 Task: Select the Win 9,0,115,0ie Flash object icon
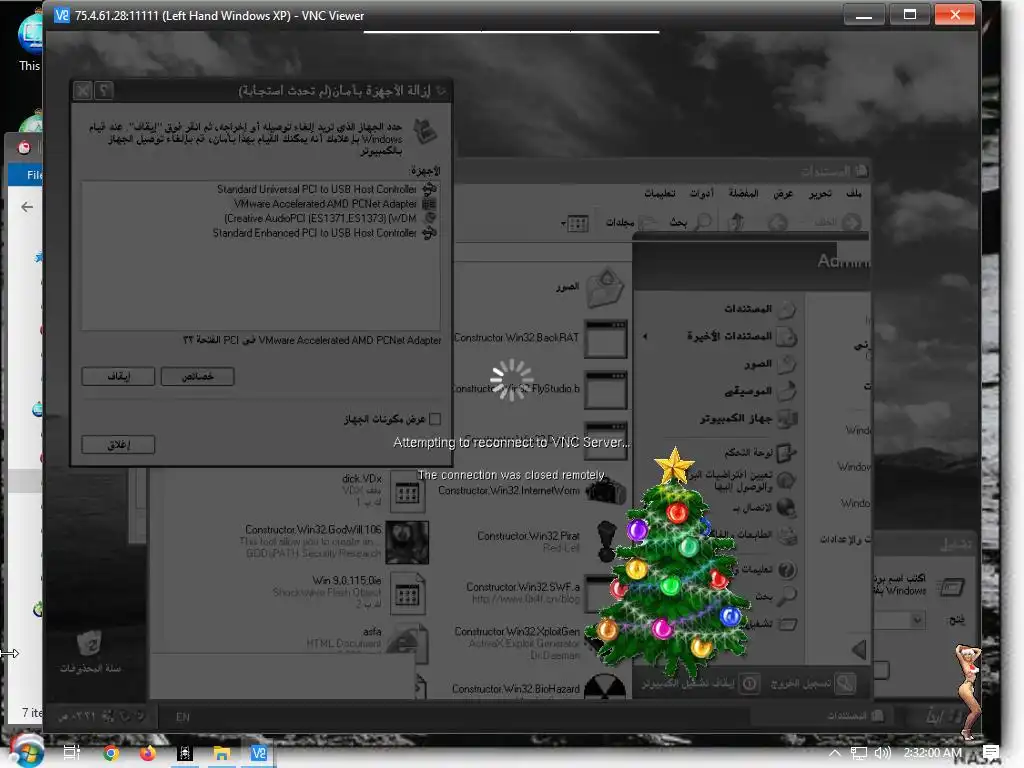pos(408,593)
